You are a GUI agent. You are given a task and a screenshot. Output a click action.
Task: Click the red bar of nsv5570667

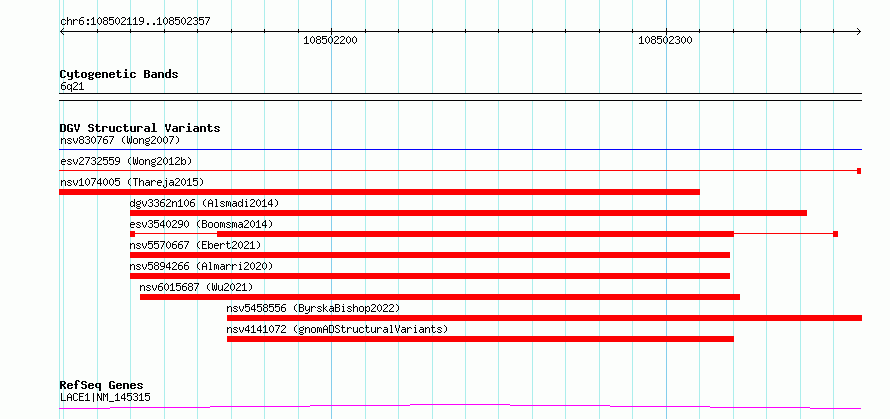[430, 255]
